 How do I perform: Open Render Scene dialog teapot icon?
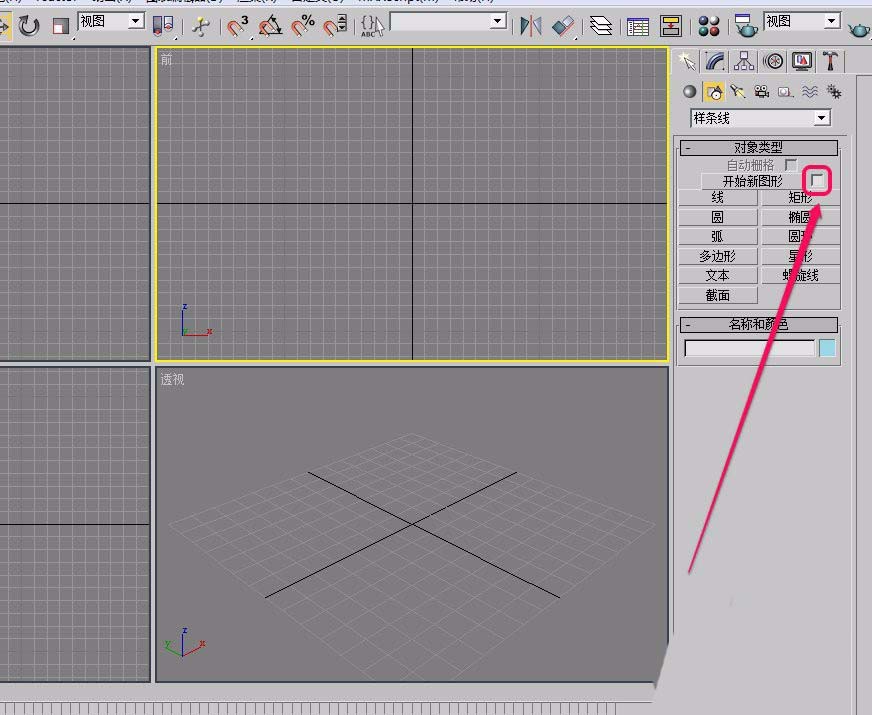746,26
